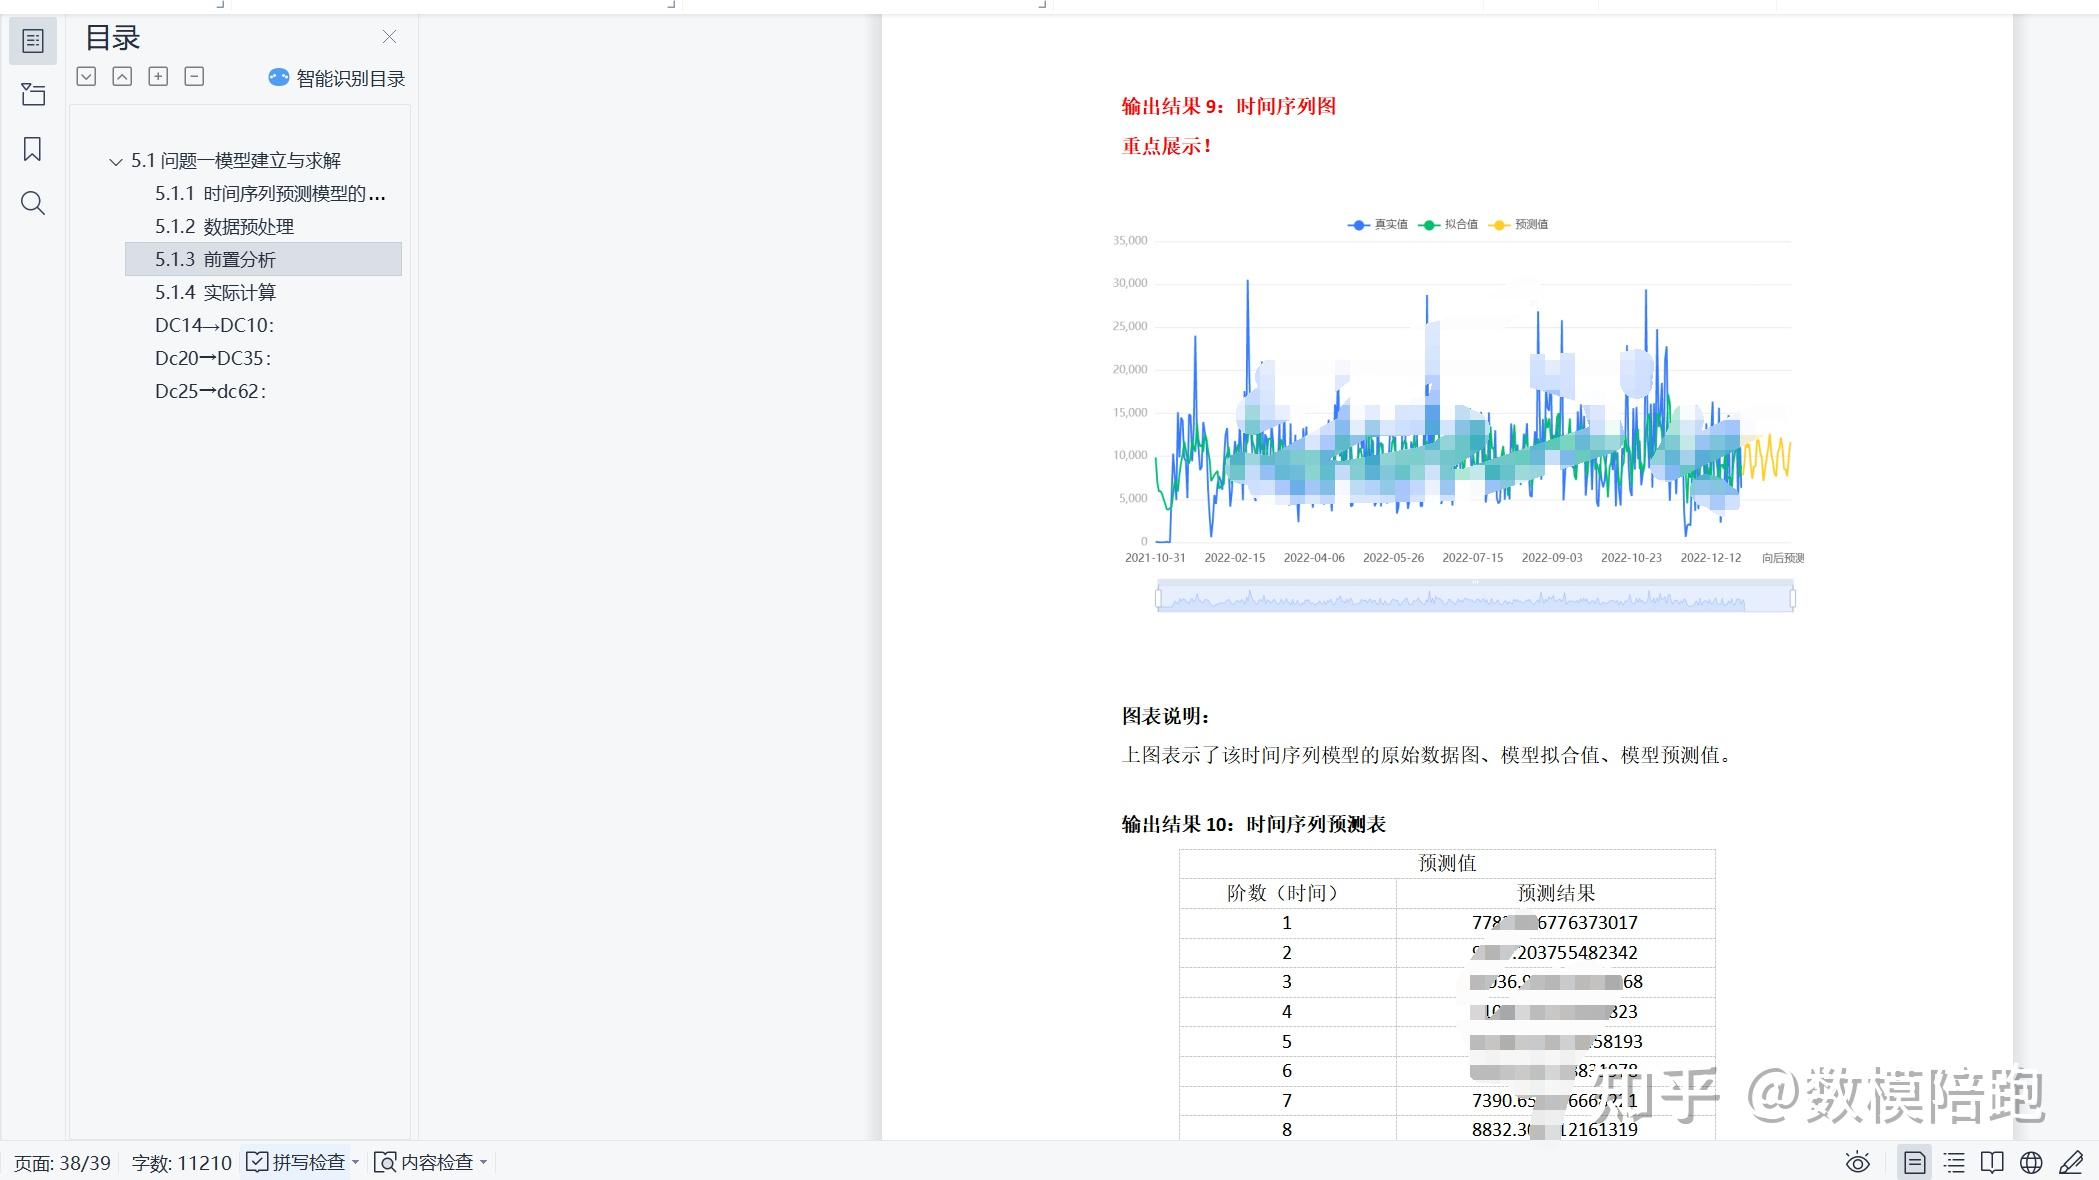Toggle spell check in status bar

click(x=297, y=1162)
